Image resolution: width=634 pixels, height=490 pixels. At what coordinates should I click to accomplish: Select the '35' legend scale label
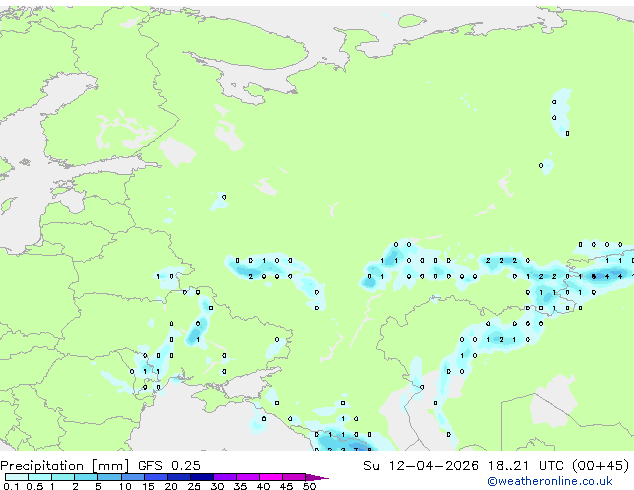[x=241, y=486]
